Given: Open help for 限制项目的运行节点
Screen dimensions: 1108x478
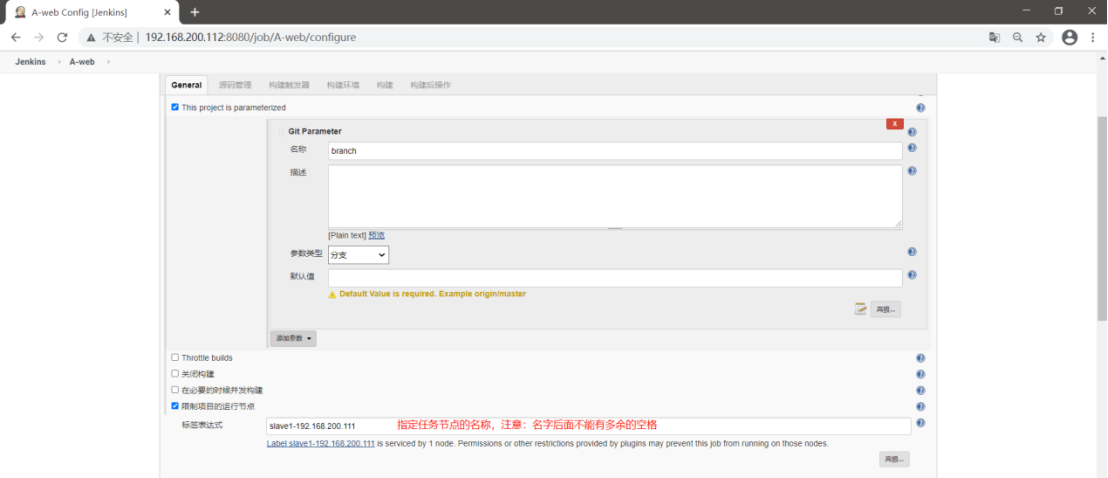Looking at the screenshot, I should 921,407.
